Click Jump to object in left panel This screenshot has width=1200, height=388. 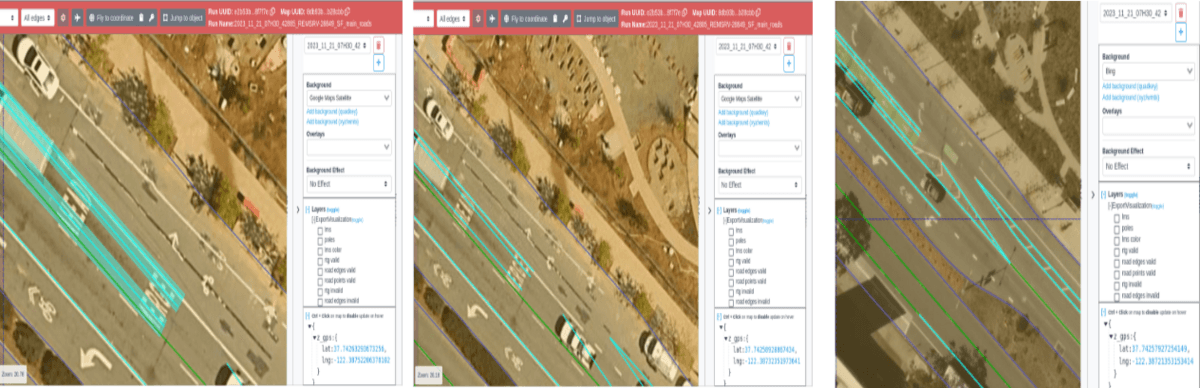183,18
